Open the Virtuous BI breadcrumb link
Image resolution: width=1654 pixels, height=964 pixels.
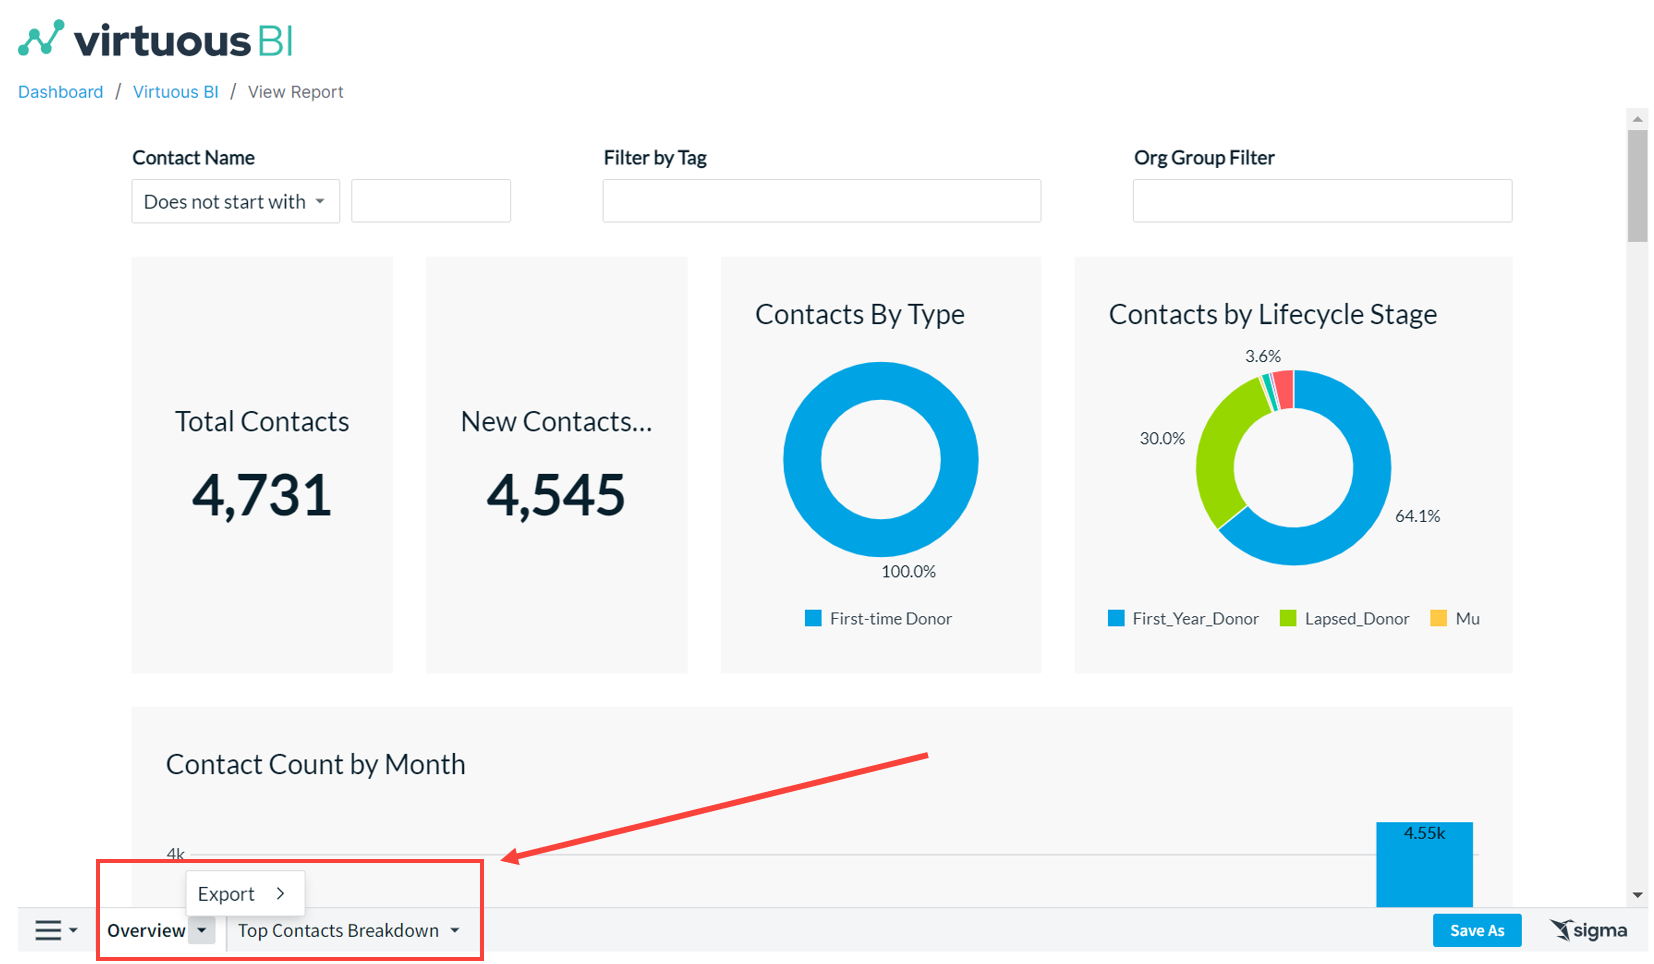click(x=175, y=92)
